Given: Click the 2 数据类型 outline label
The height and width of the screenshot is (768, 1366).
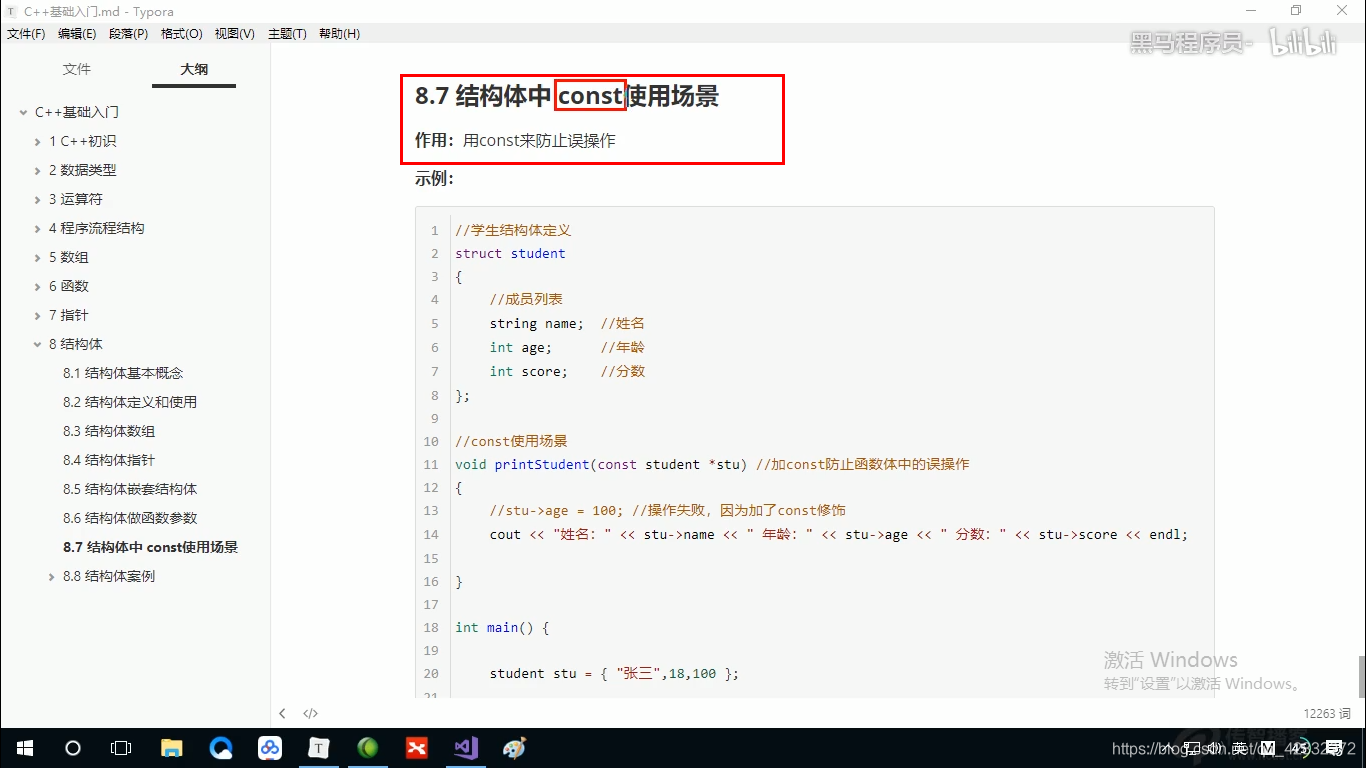Looking at the screenshot, I should [83, 170].
